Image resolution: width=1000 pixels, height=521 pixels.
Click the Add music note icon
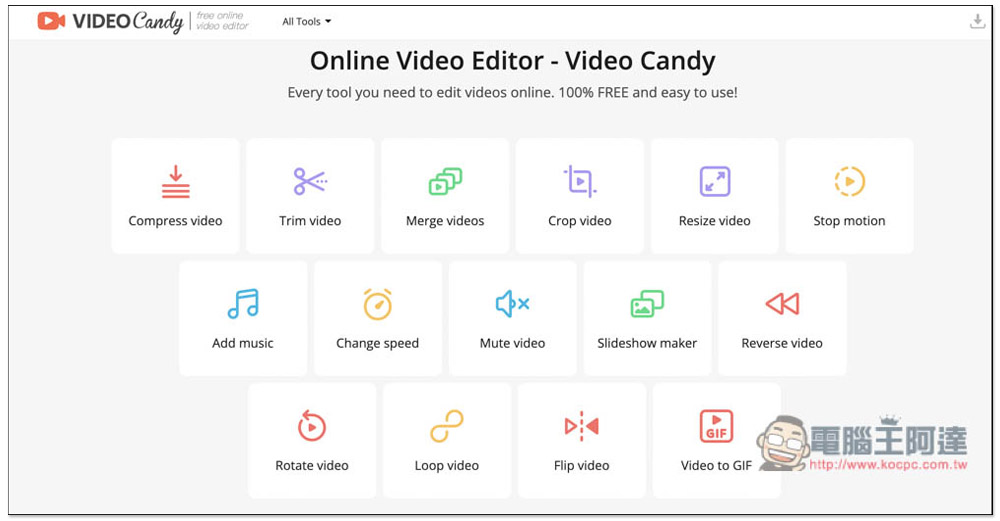(x=243, y=304)
